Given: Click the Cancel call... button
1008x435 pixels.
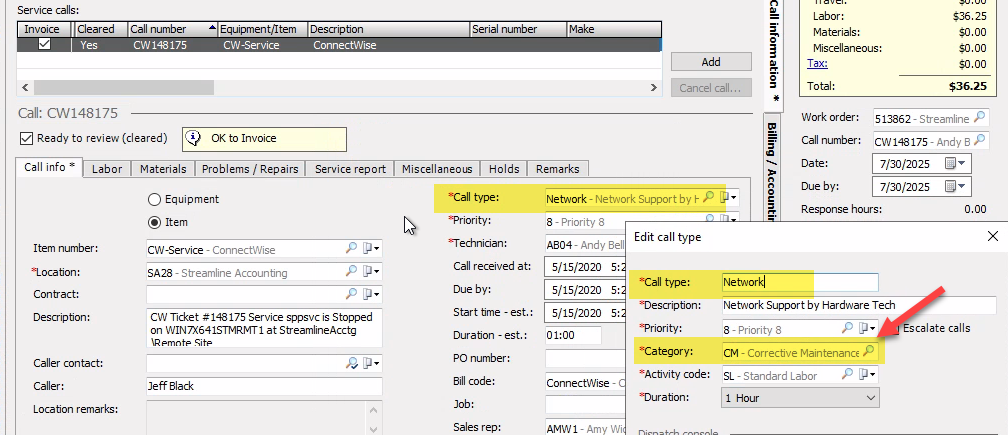Looking at the screenshot, I should pos(711,88).
